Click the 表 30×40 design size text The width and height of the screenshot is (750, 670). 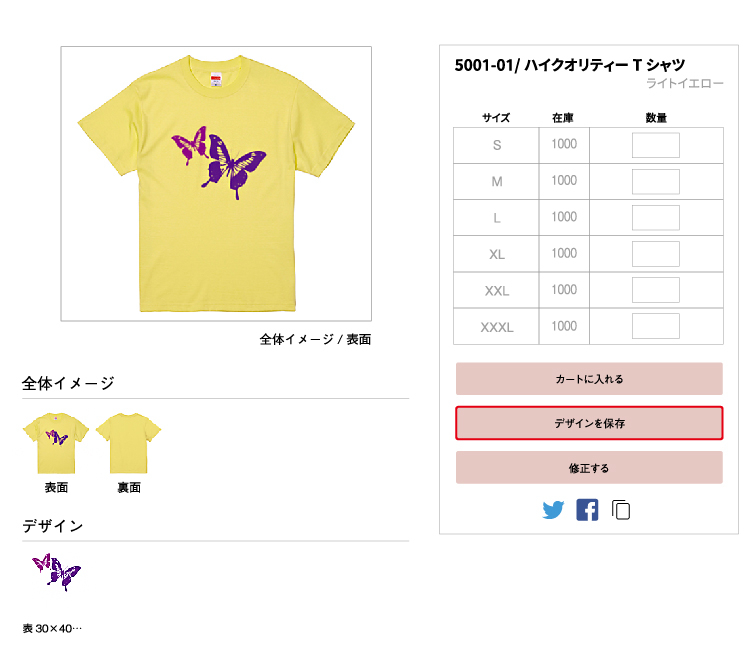coord(52,629)
